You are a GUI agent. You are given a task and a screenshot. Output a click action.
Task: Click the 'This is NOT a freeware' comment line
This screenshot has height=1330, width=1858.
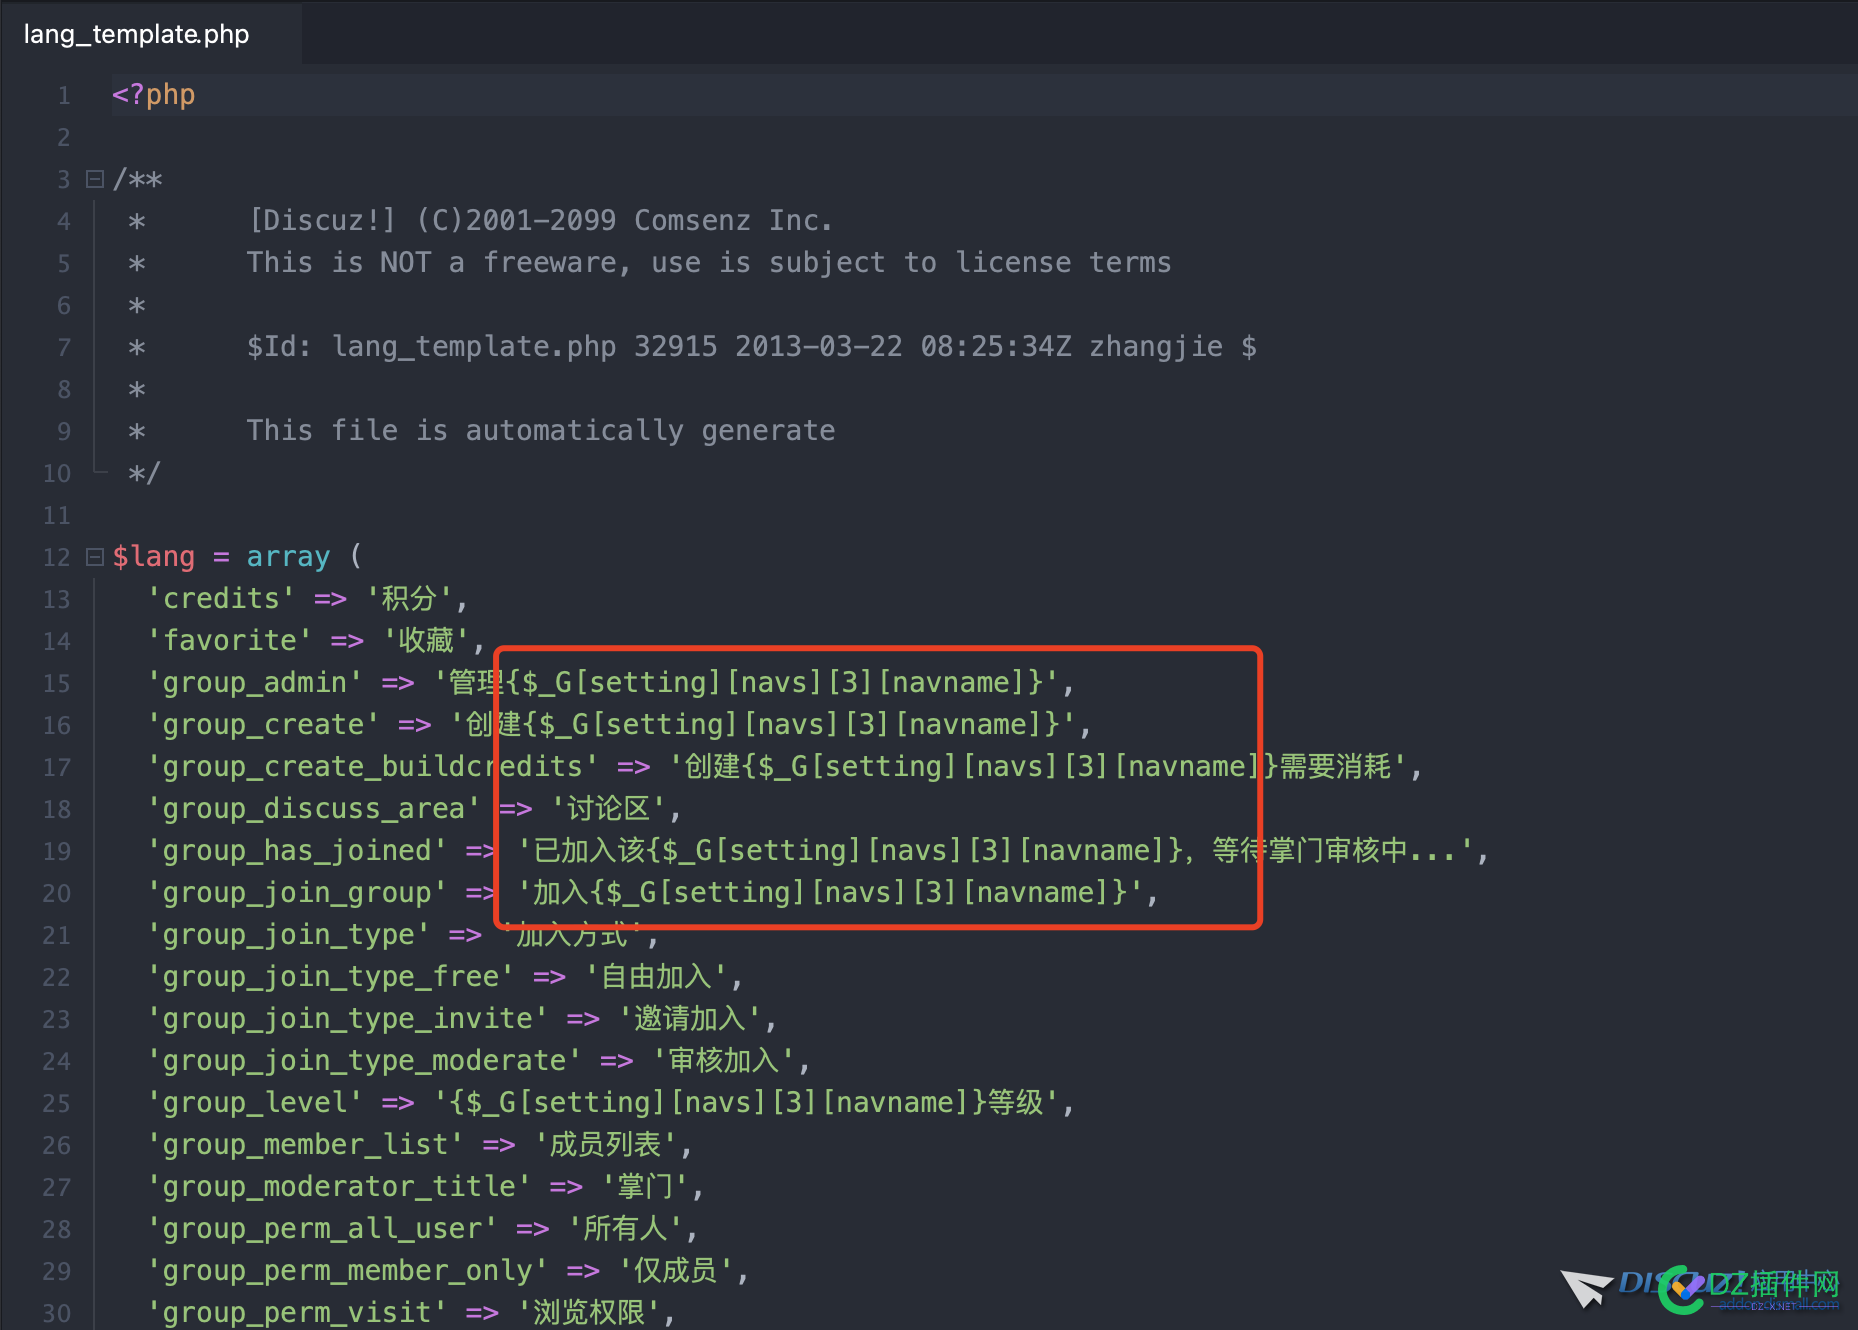tap(709, 262)
